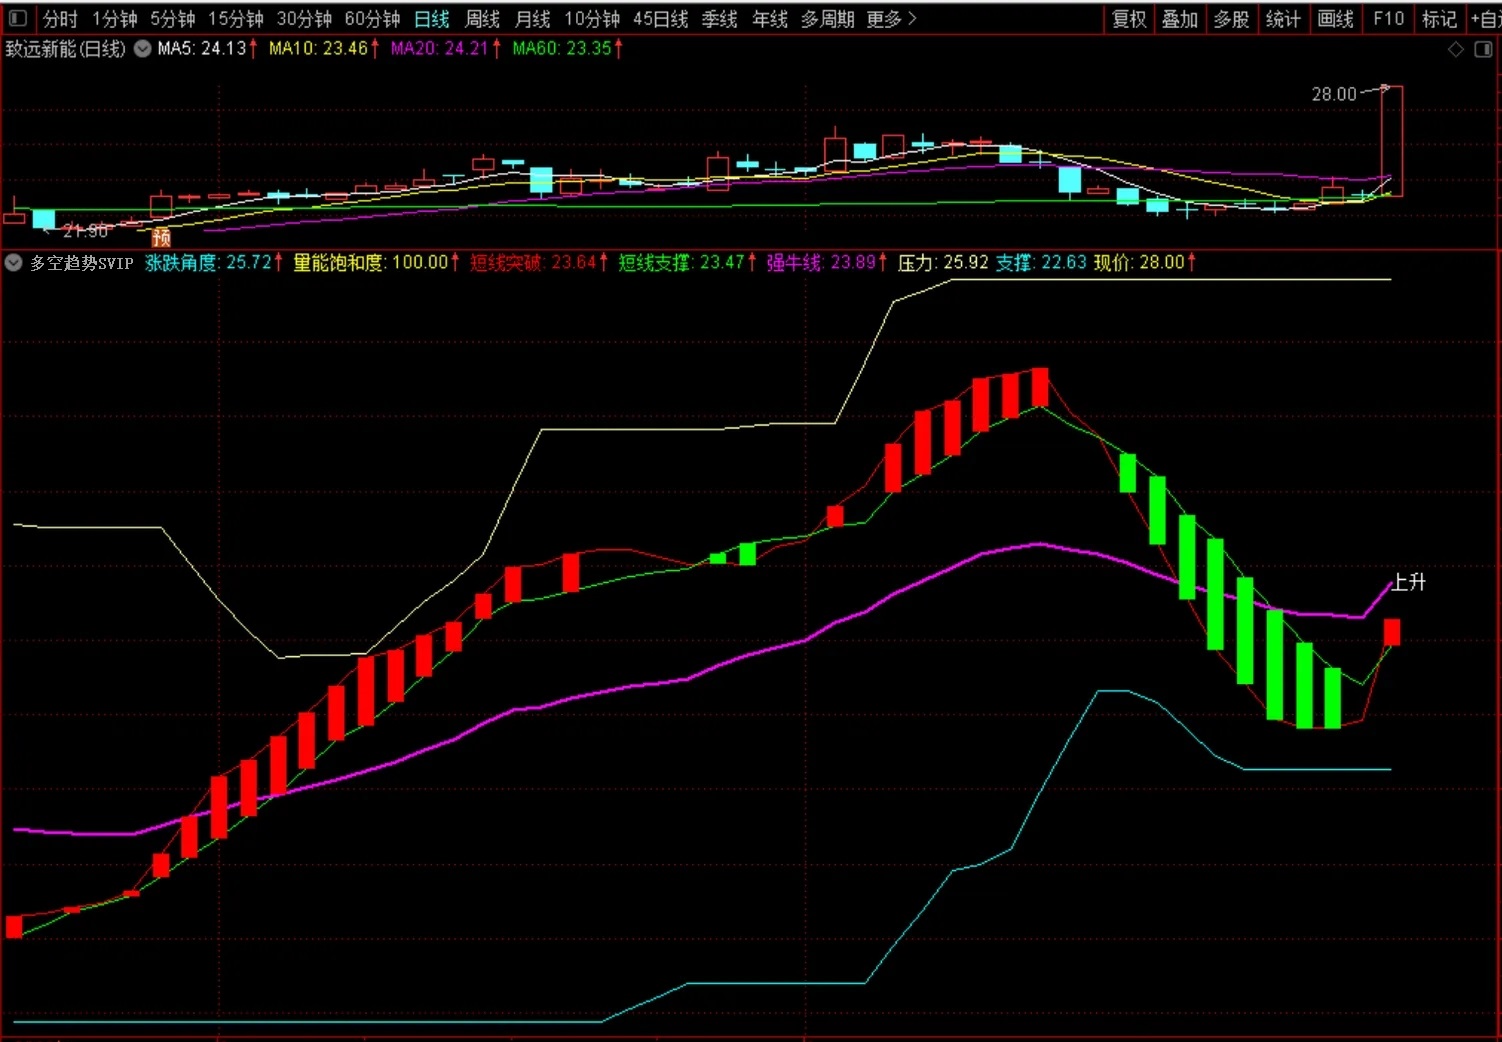Switch to 月线 monthly chart
The width and height of the screenshot is (1502, 1042).
click(533, 19)
